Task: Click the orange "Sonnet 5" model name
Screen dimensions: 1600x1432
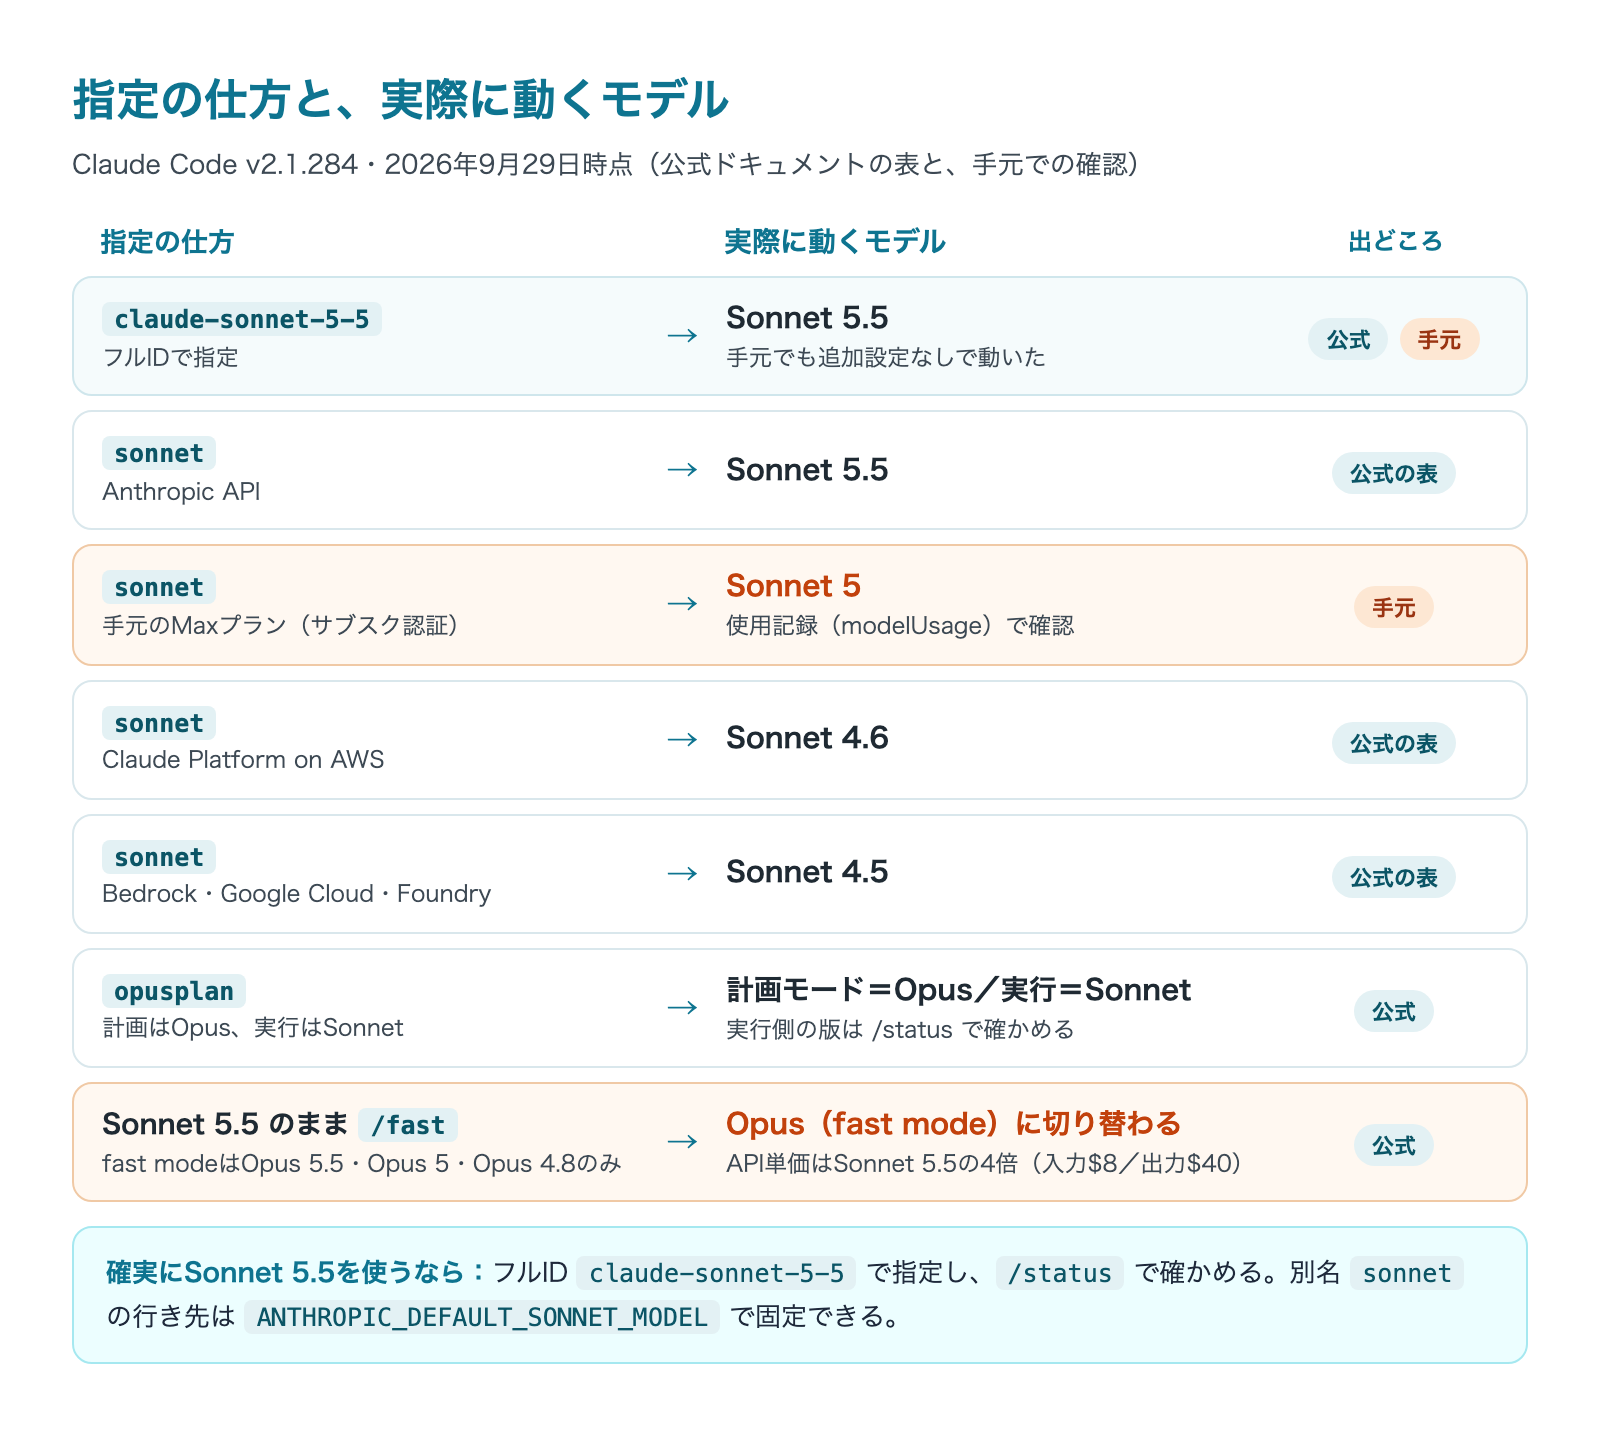Action: [x=793, y=586]
